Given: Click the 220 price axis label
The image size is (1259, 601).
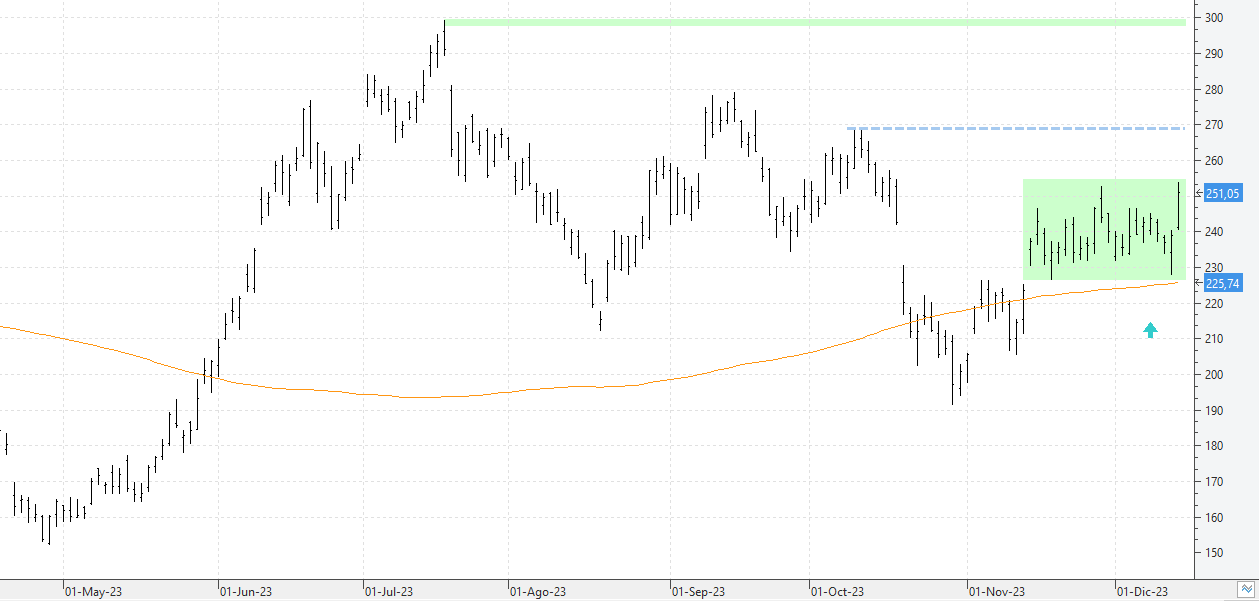Looking at the screenshot, I should pos(1214,304).
